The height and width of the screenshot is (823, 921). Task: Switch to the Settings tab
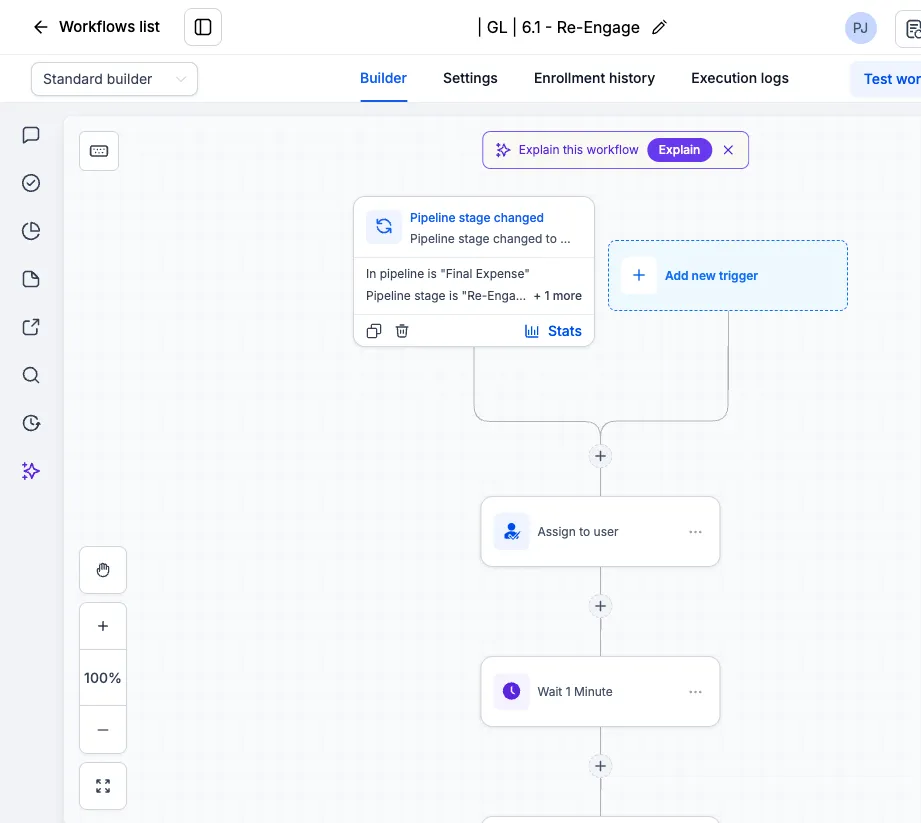tap(470, 78)
